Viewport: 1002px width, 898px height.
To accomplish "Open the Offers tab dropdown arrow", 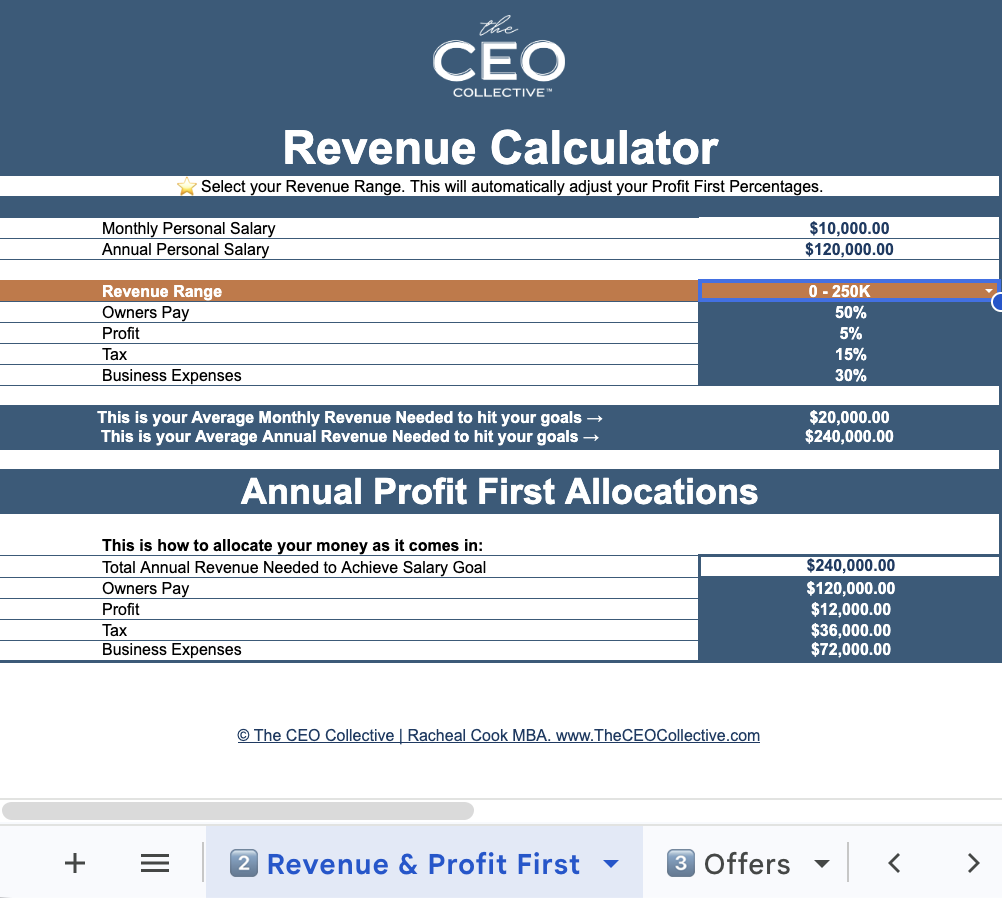I will click(822, 864).
